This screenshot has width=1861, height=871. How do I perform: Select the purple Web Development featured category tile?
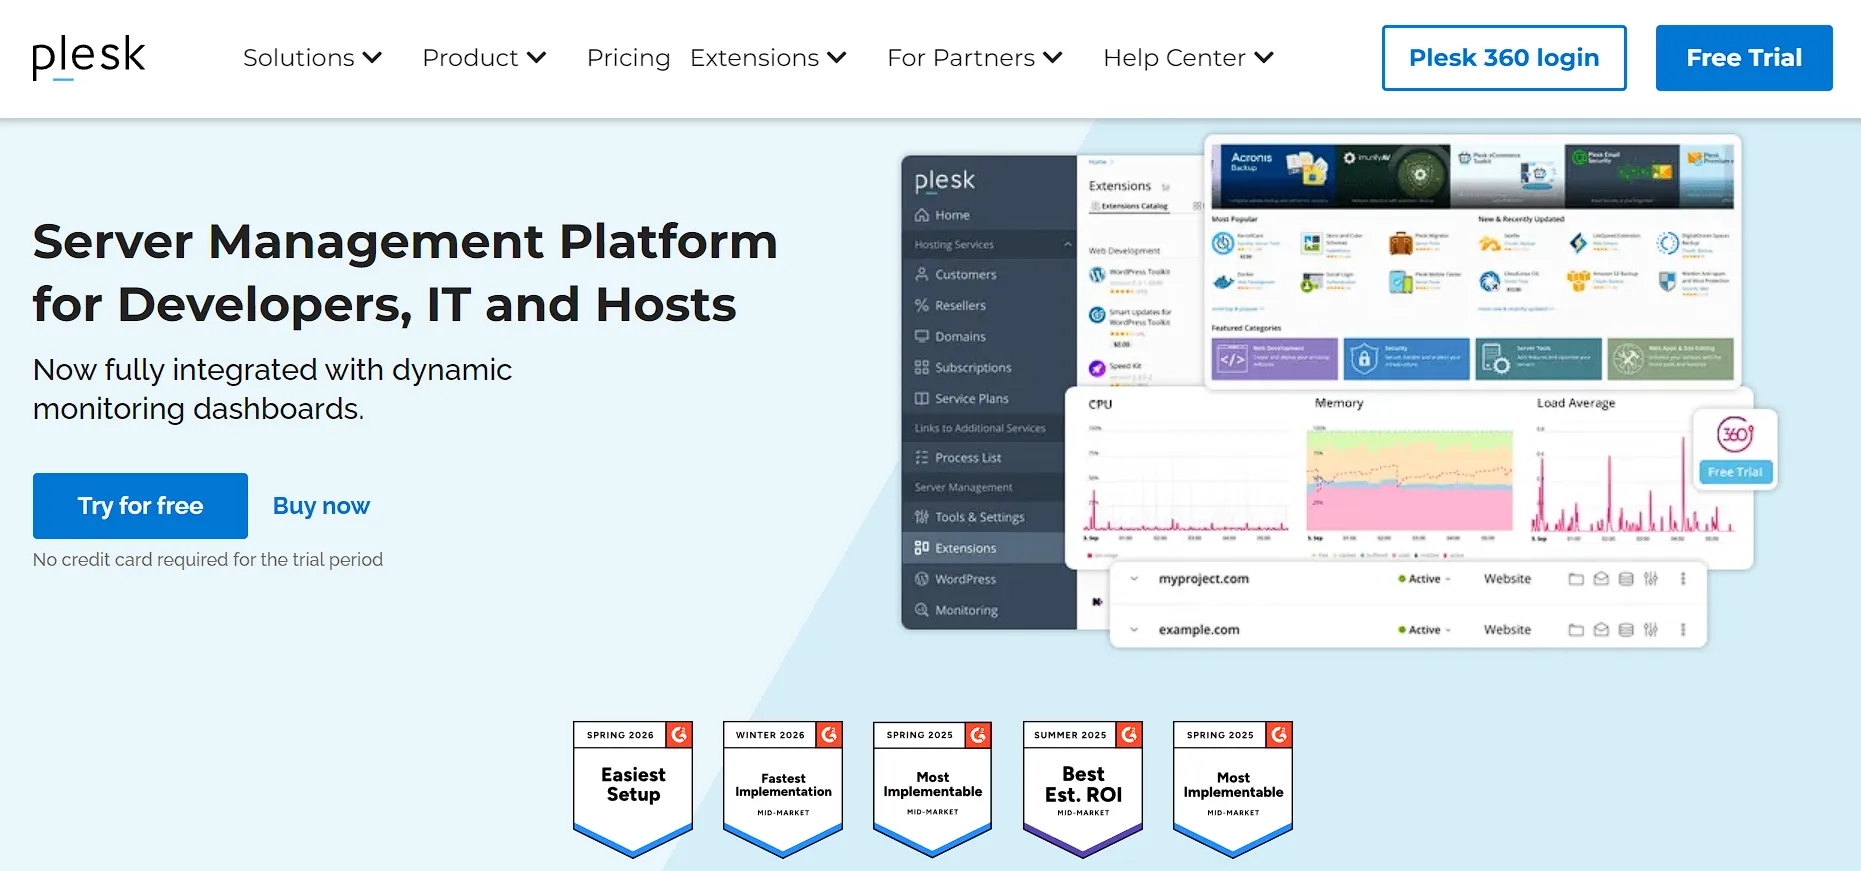coord(1274,359)
